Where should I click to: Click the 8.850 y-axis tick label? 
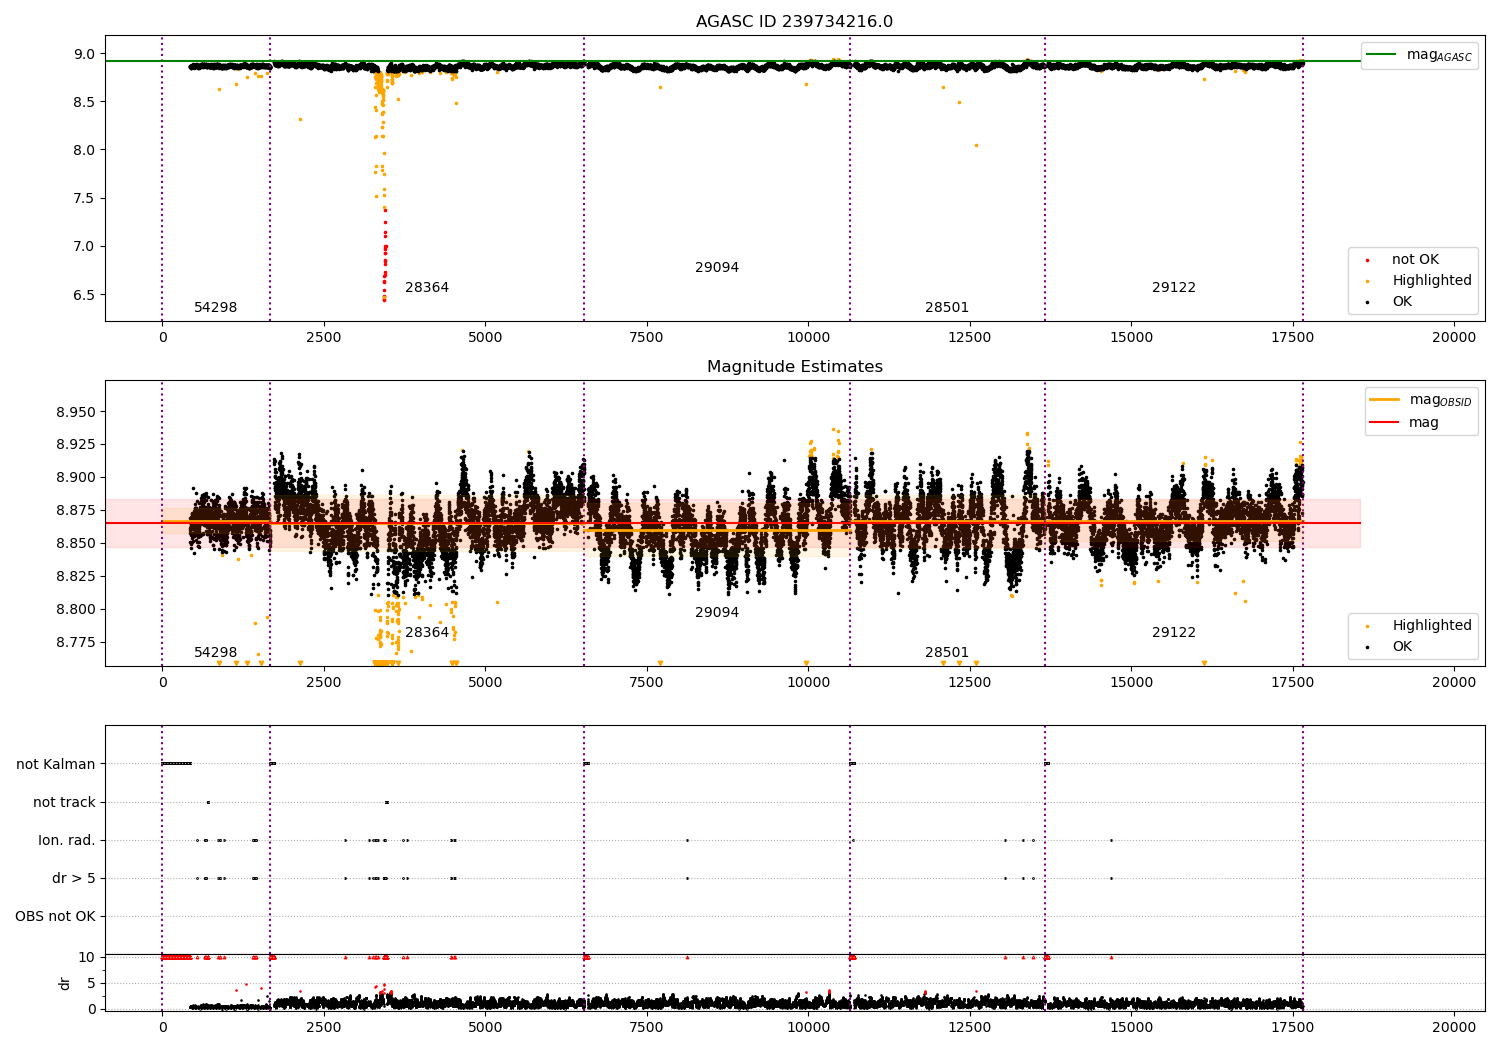click(78, 544)
